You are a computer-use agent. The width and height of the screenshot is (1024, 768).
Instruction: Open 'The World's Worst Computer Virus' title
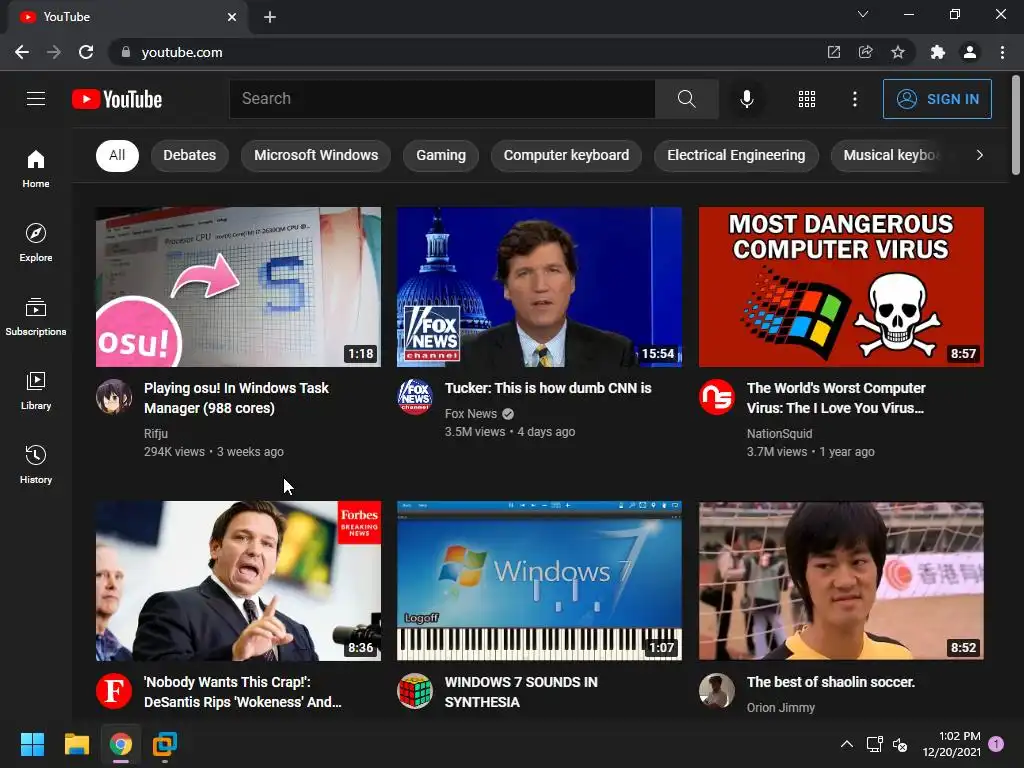[836, 398]
